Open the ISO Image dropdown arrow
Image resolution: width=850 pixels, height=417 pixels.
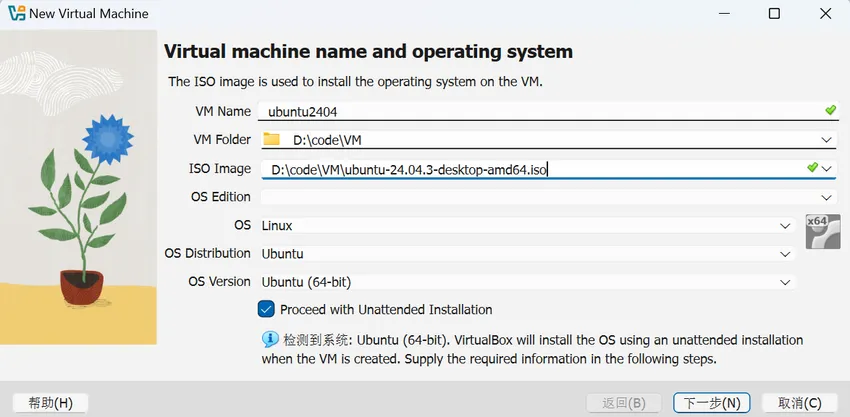827,169
